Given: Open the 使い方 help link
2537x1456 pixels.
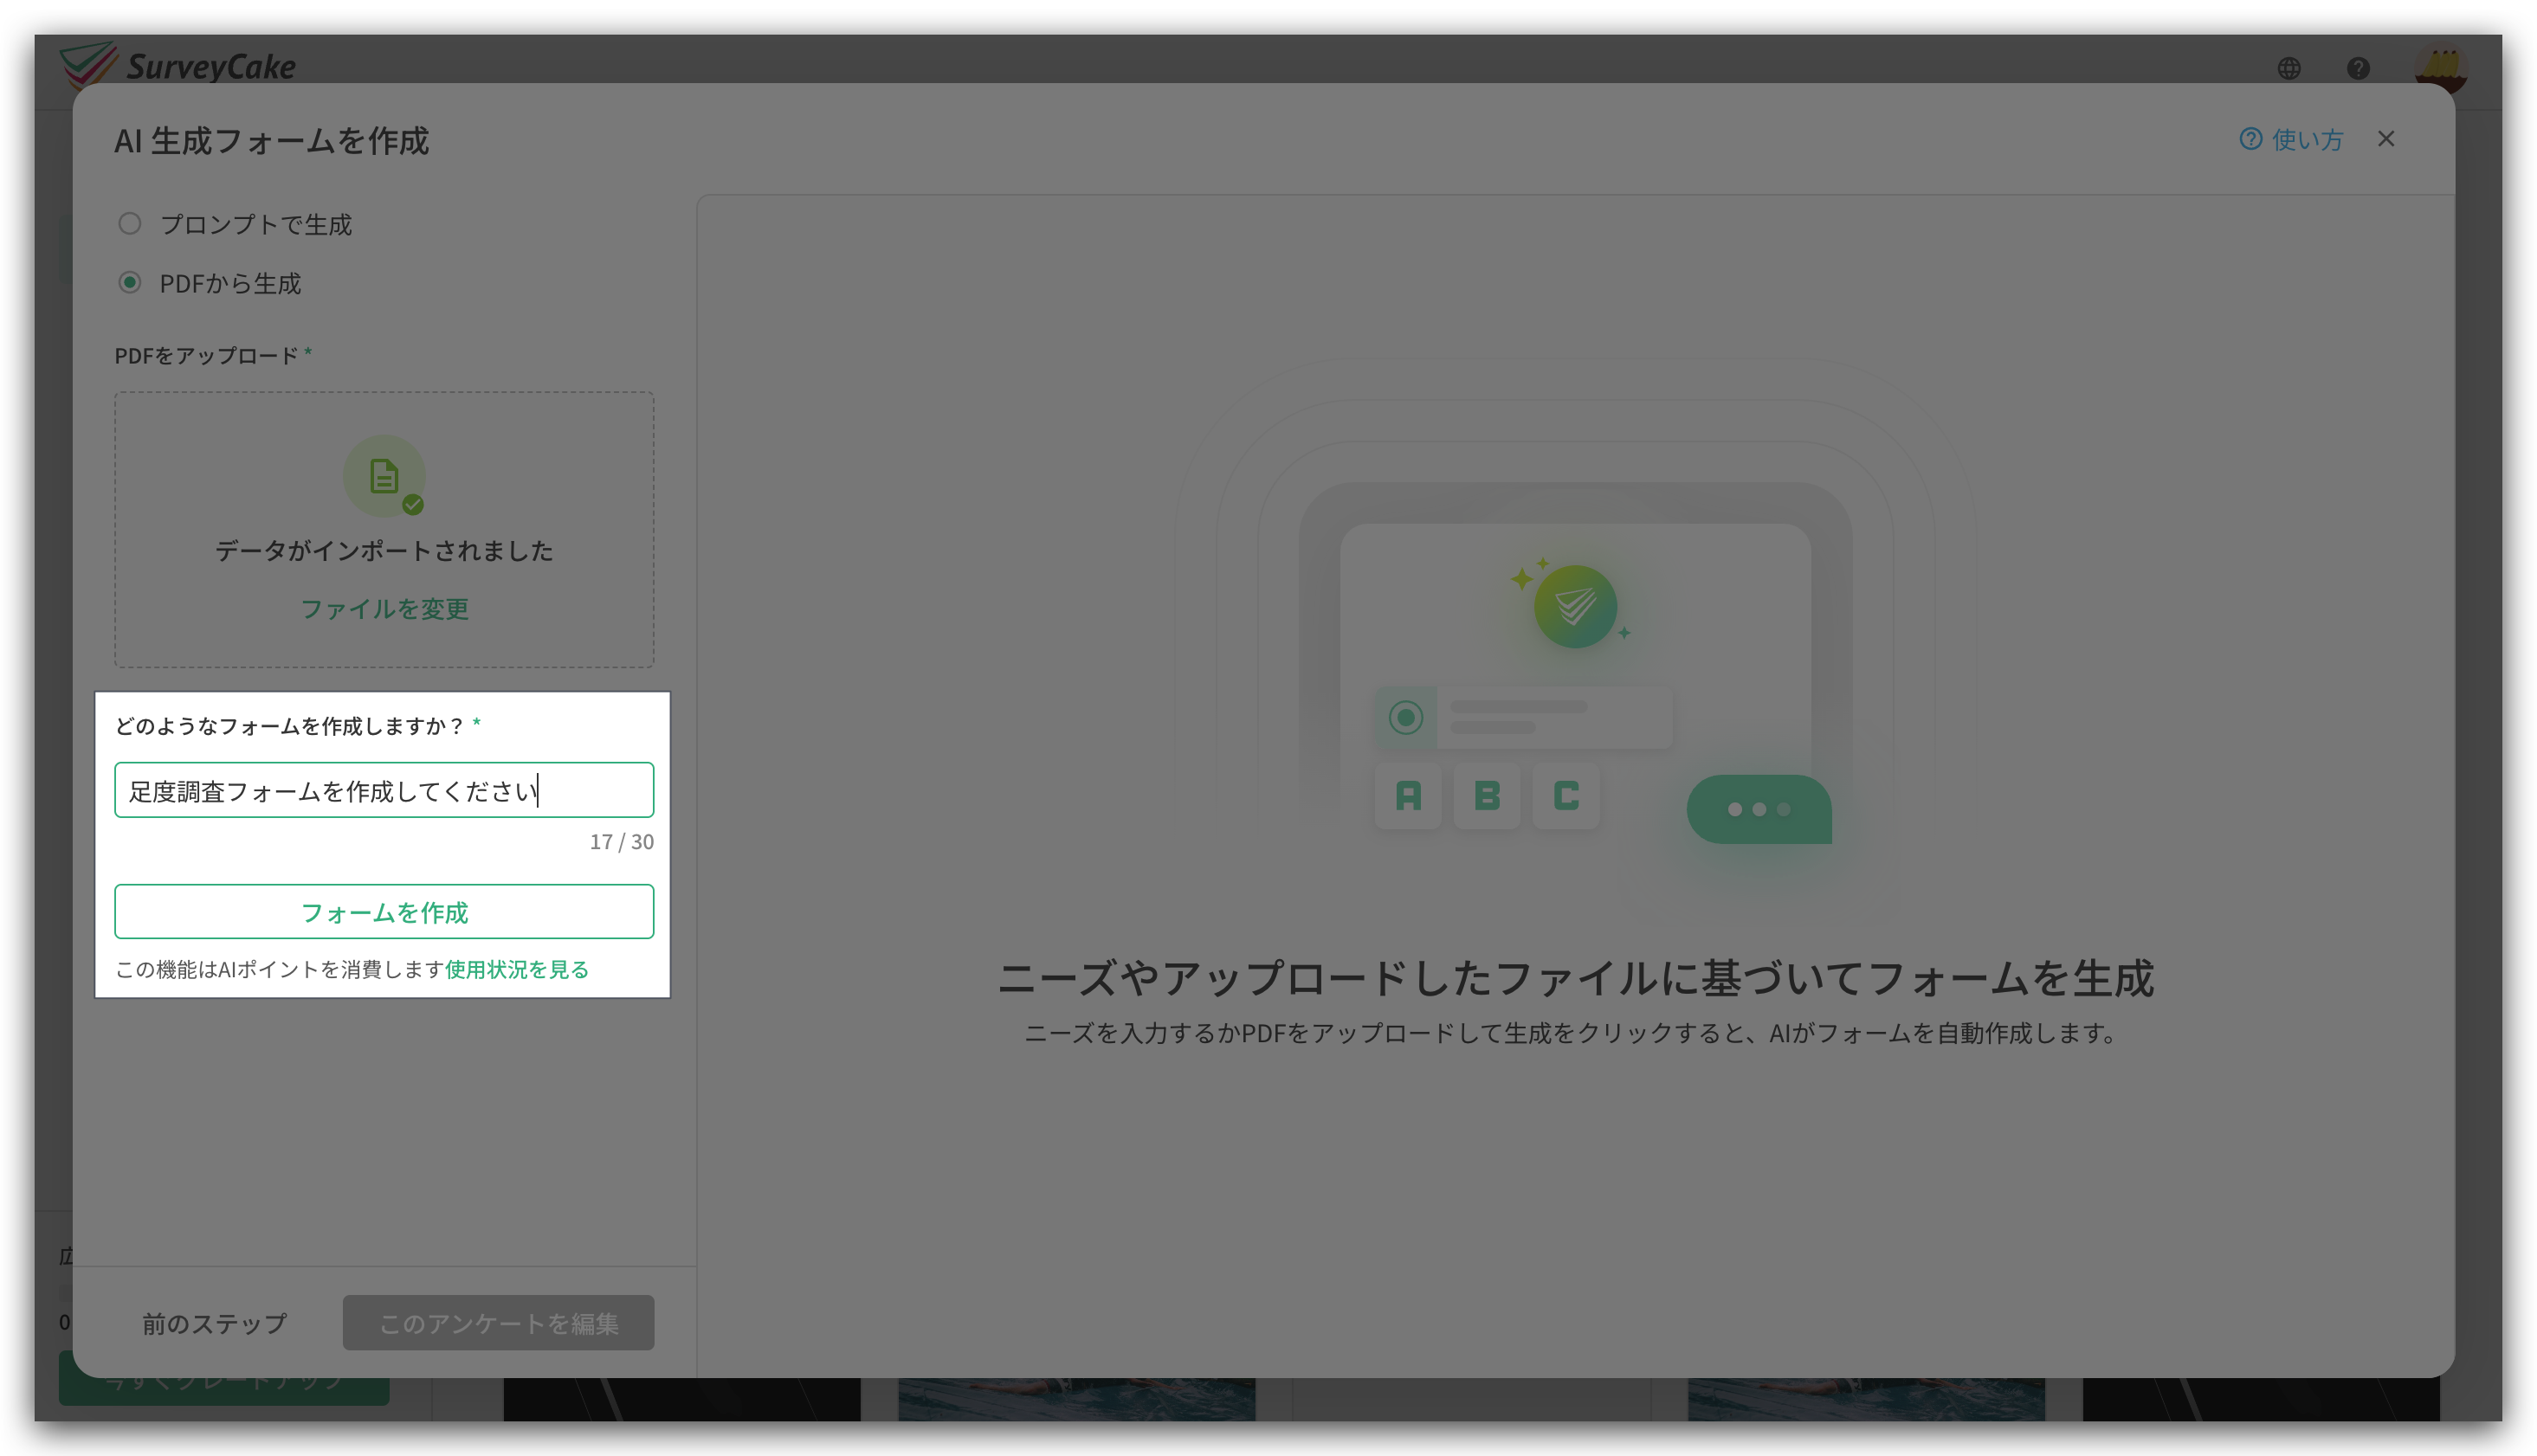Looking at the screenshot, I should [2291, 139].
